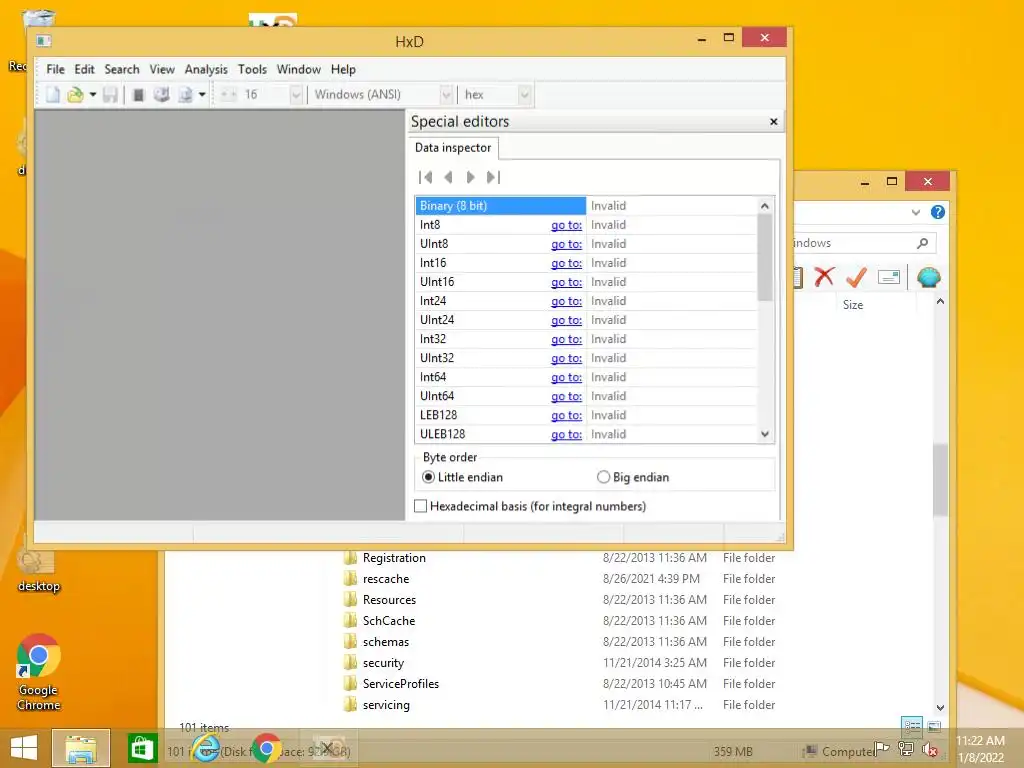Switch Explorer to large icons view
This screenshot has width=1024, height=768.
tap(934, 726)
